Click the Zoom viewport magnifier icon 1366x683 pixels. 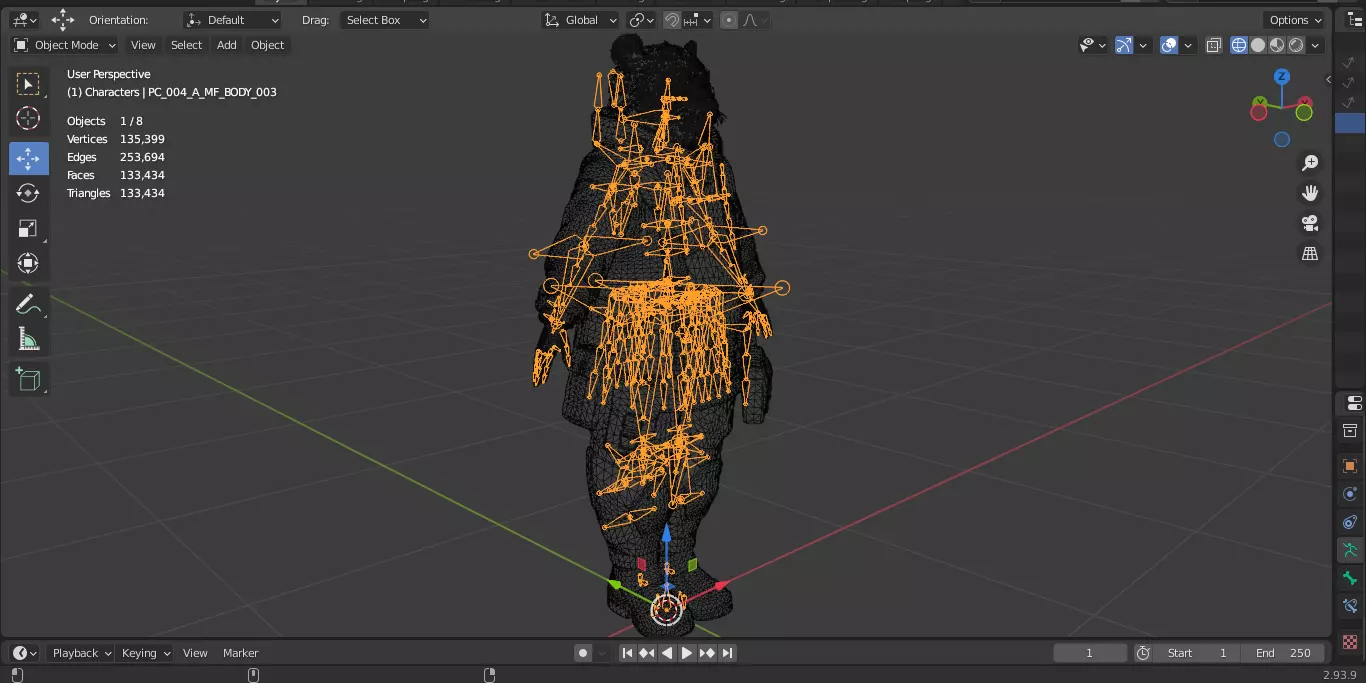tap(1310, 163)
